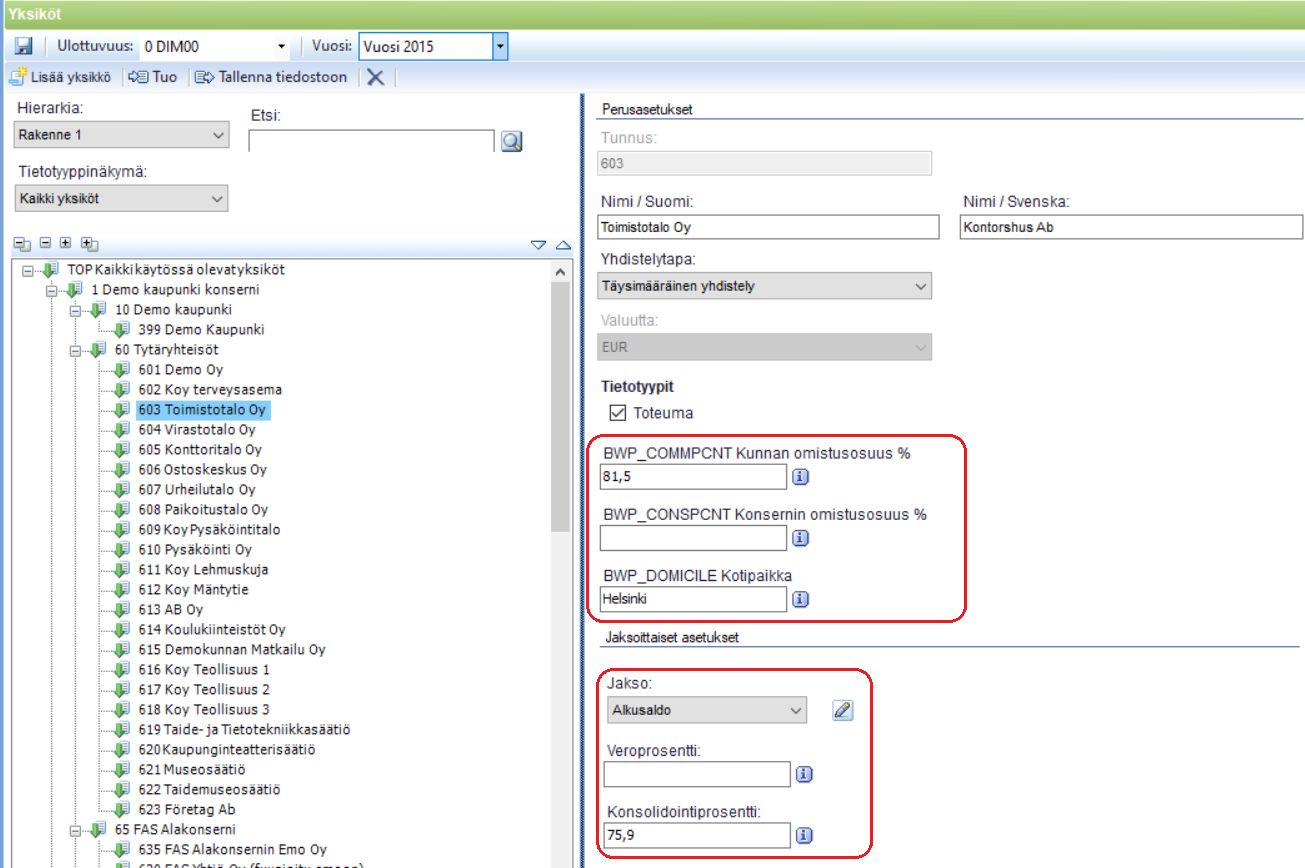The height and width of the screenshot is (868, 1305).
Task: Collapse the 60 Tytäryhteisöt tree node
Action: [76, 350]
